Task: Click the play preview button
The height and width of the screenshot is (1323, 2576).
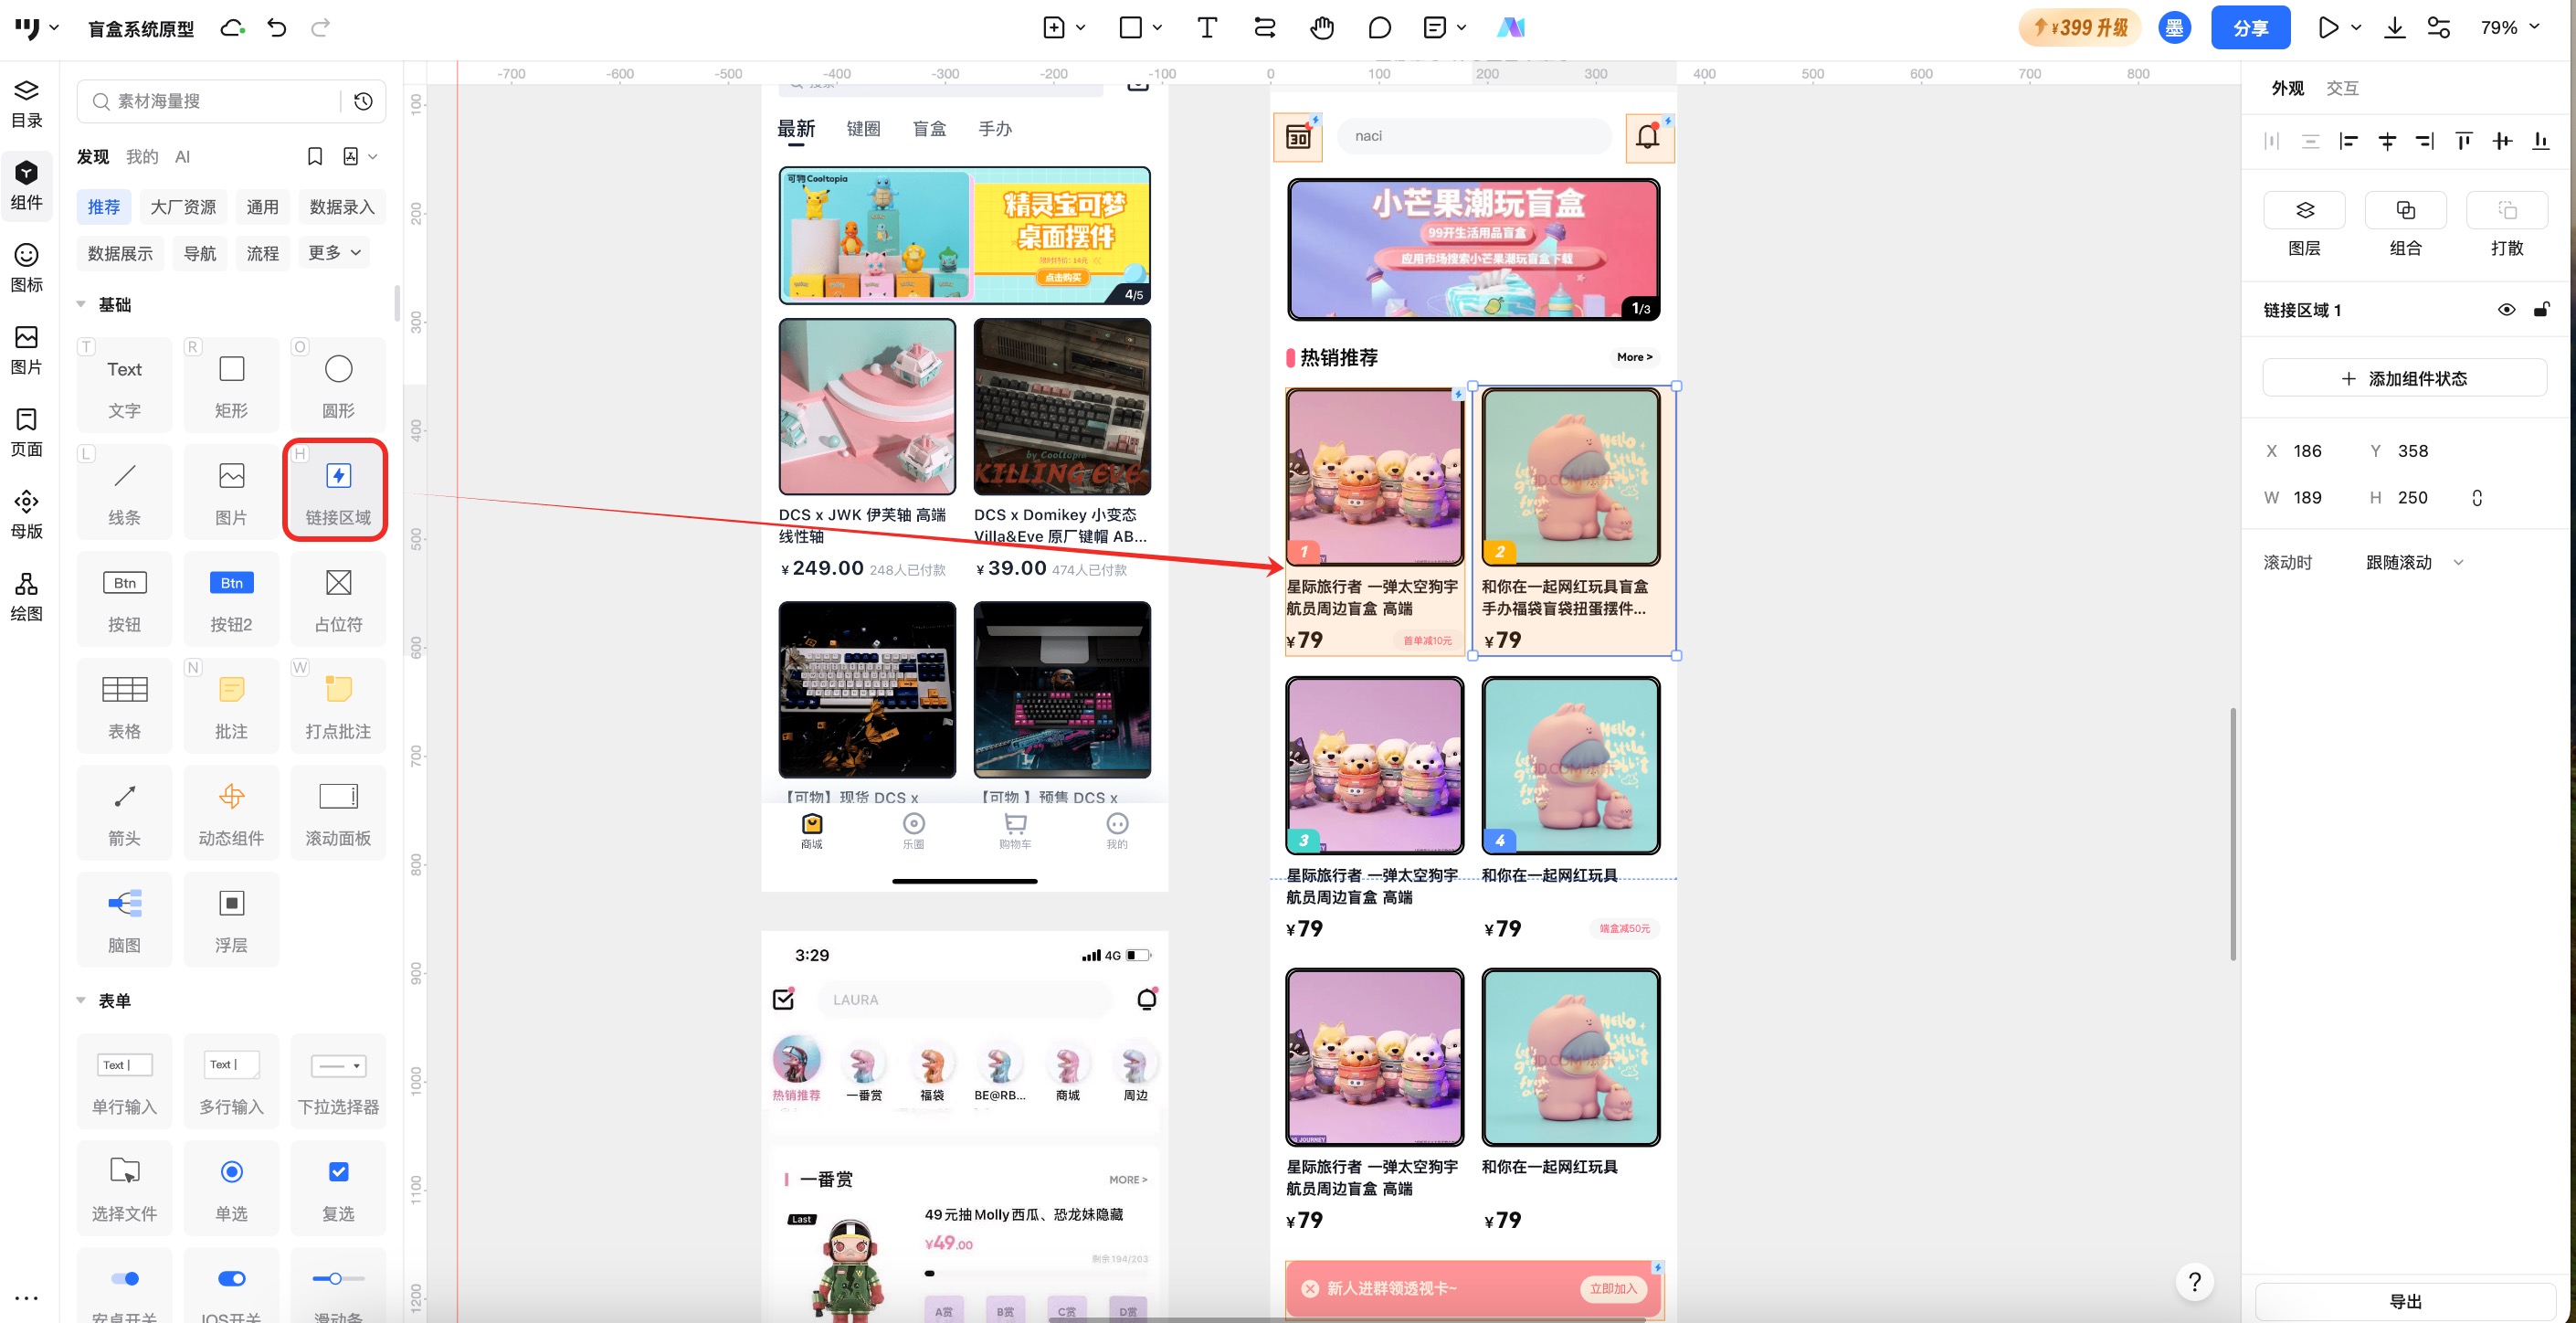Action: [2328, 28]
